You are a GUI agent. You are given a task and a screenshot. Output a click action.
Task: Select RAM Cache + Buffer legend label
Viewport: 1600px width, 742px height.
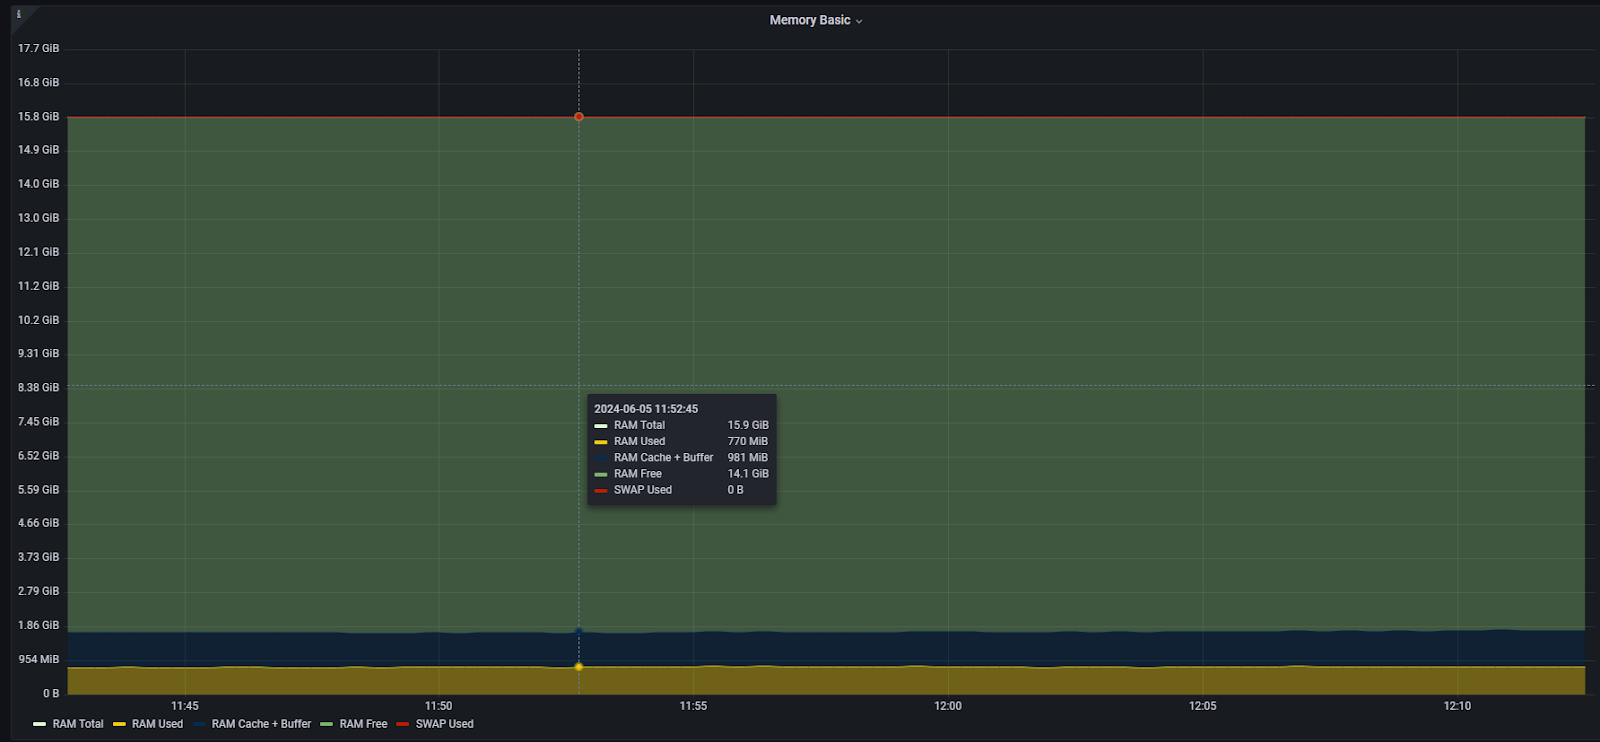tap(261, 724)
